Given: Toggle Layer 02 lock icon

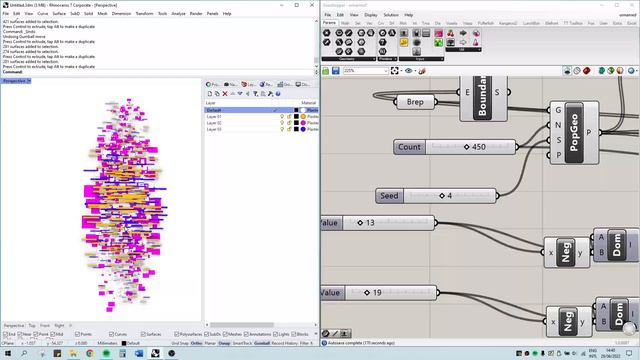Looking at the screenshot, I should coord(289,123).
